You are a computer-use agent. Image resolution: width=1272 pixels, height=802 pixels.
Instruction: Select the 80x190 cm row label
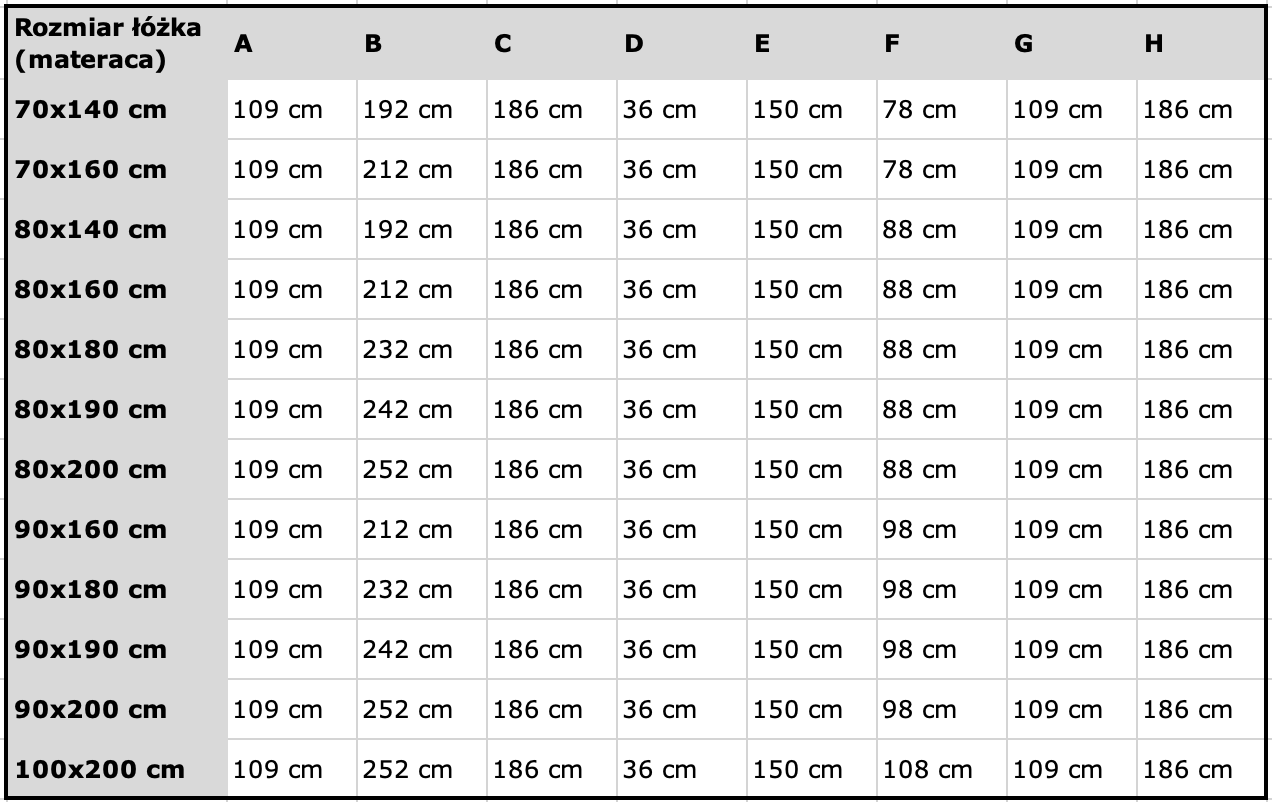point(116,410)
